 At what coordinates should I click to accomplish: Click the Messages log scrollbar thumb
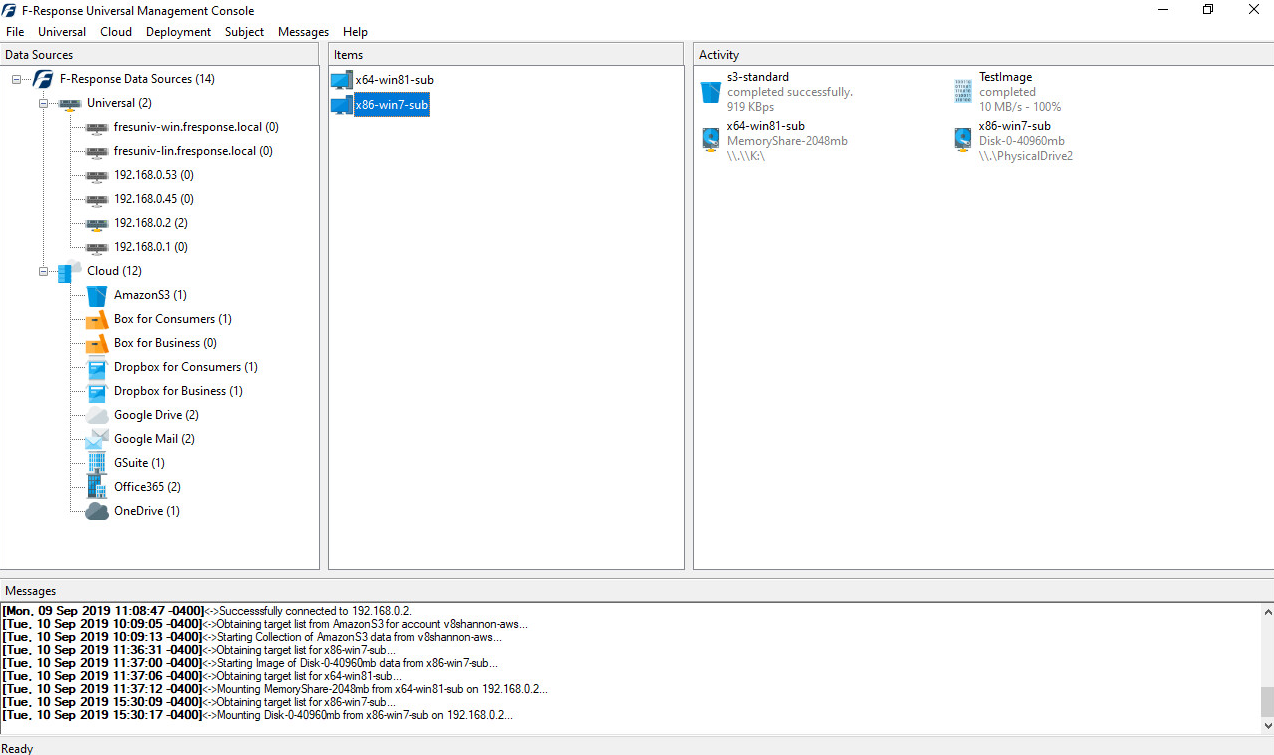(x=1266, y=700)
